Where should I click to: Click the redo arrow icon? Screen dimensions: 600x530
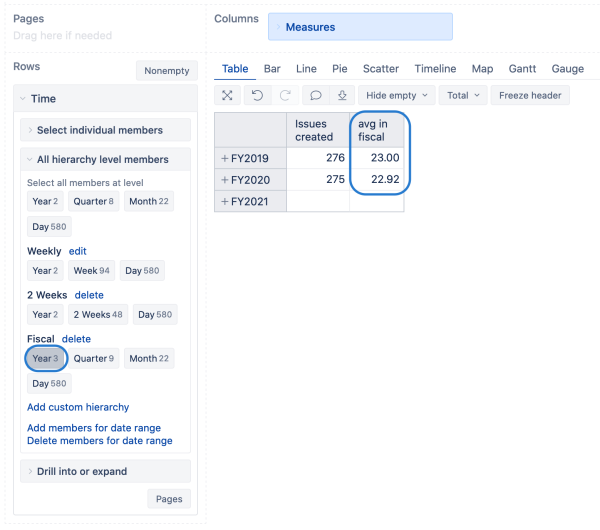click(285, 95)
